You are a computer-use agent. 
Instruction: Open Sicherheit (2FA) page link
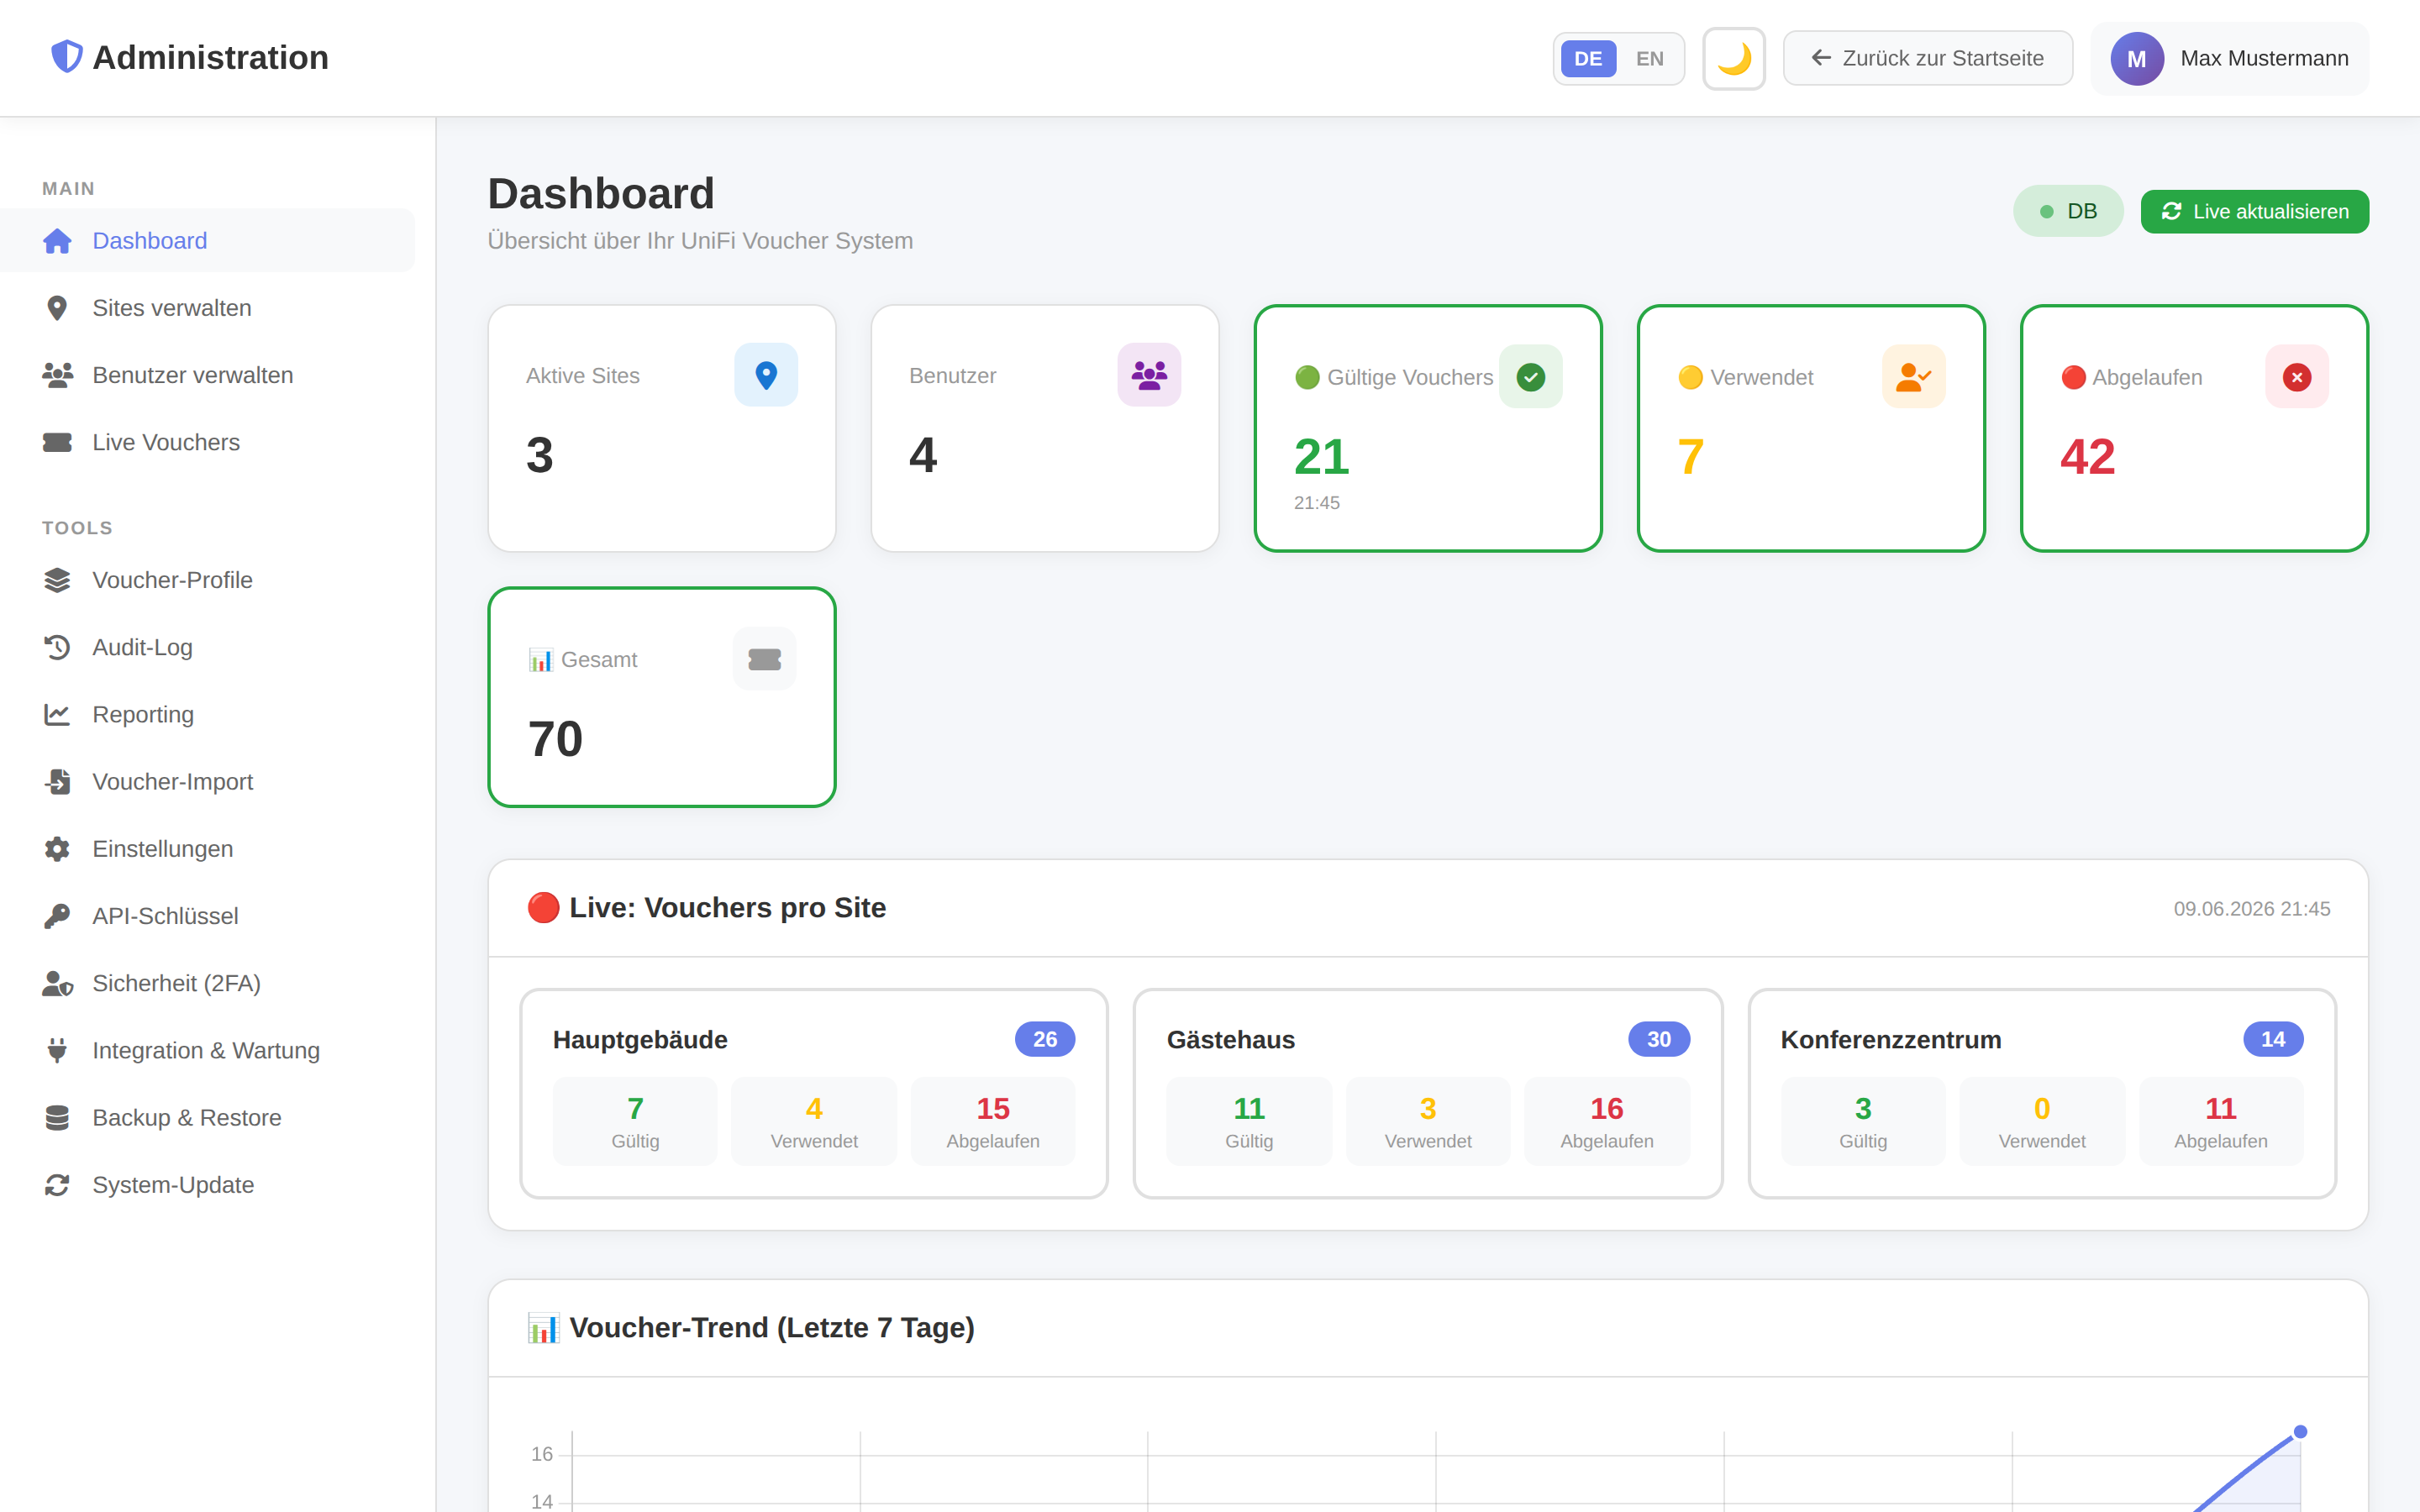(207, 983)
